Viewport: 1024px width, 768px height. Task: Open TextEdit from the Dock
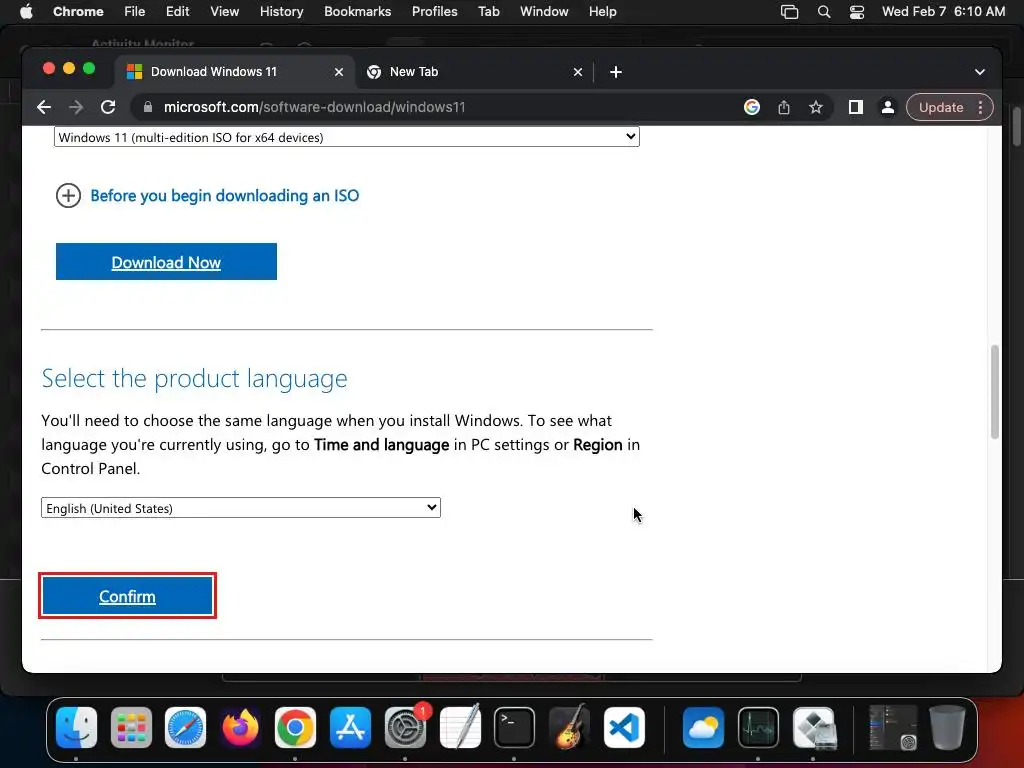coord(460,728)
